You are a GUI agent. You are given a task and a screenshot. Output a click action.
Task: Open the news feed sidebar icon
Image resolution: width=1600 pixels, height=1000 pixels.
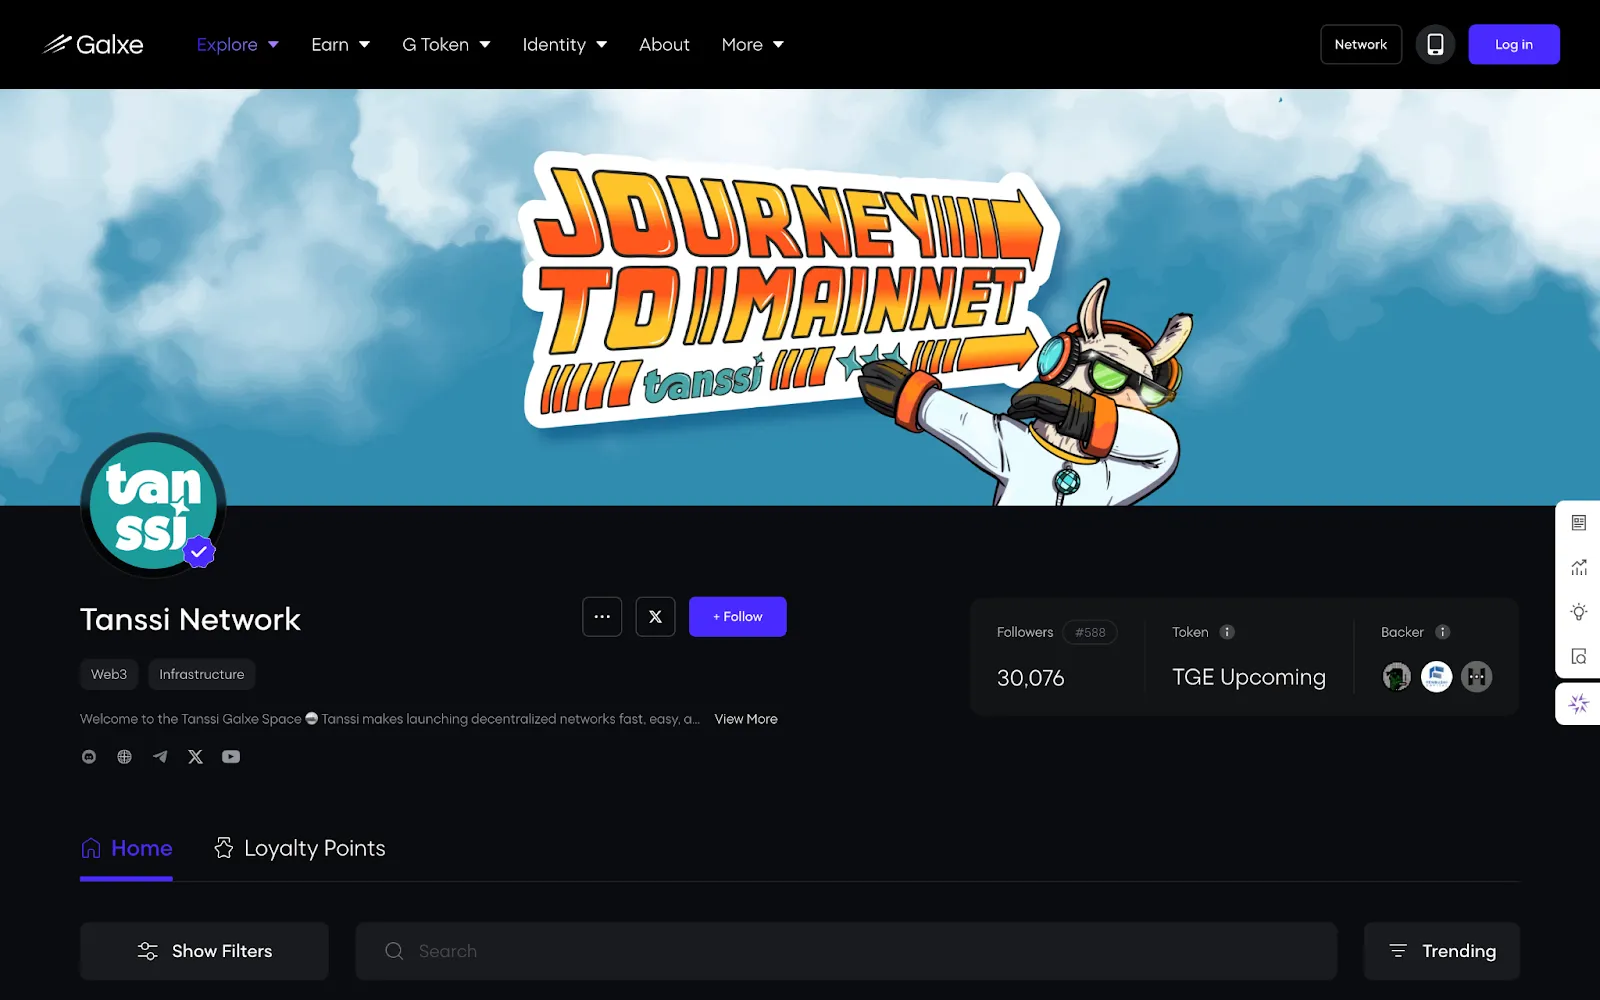1579,523
